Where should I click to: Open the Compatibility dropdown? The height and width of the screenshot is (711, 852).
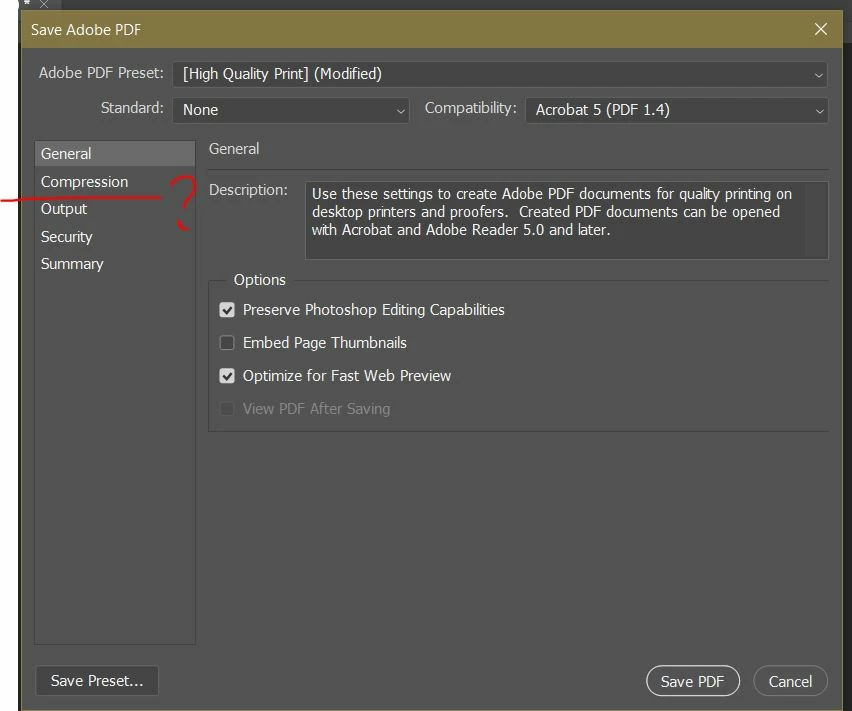click(x=676, y=110)
